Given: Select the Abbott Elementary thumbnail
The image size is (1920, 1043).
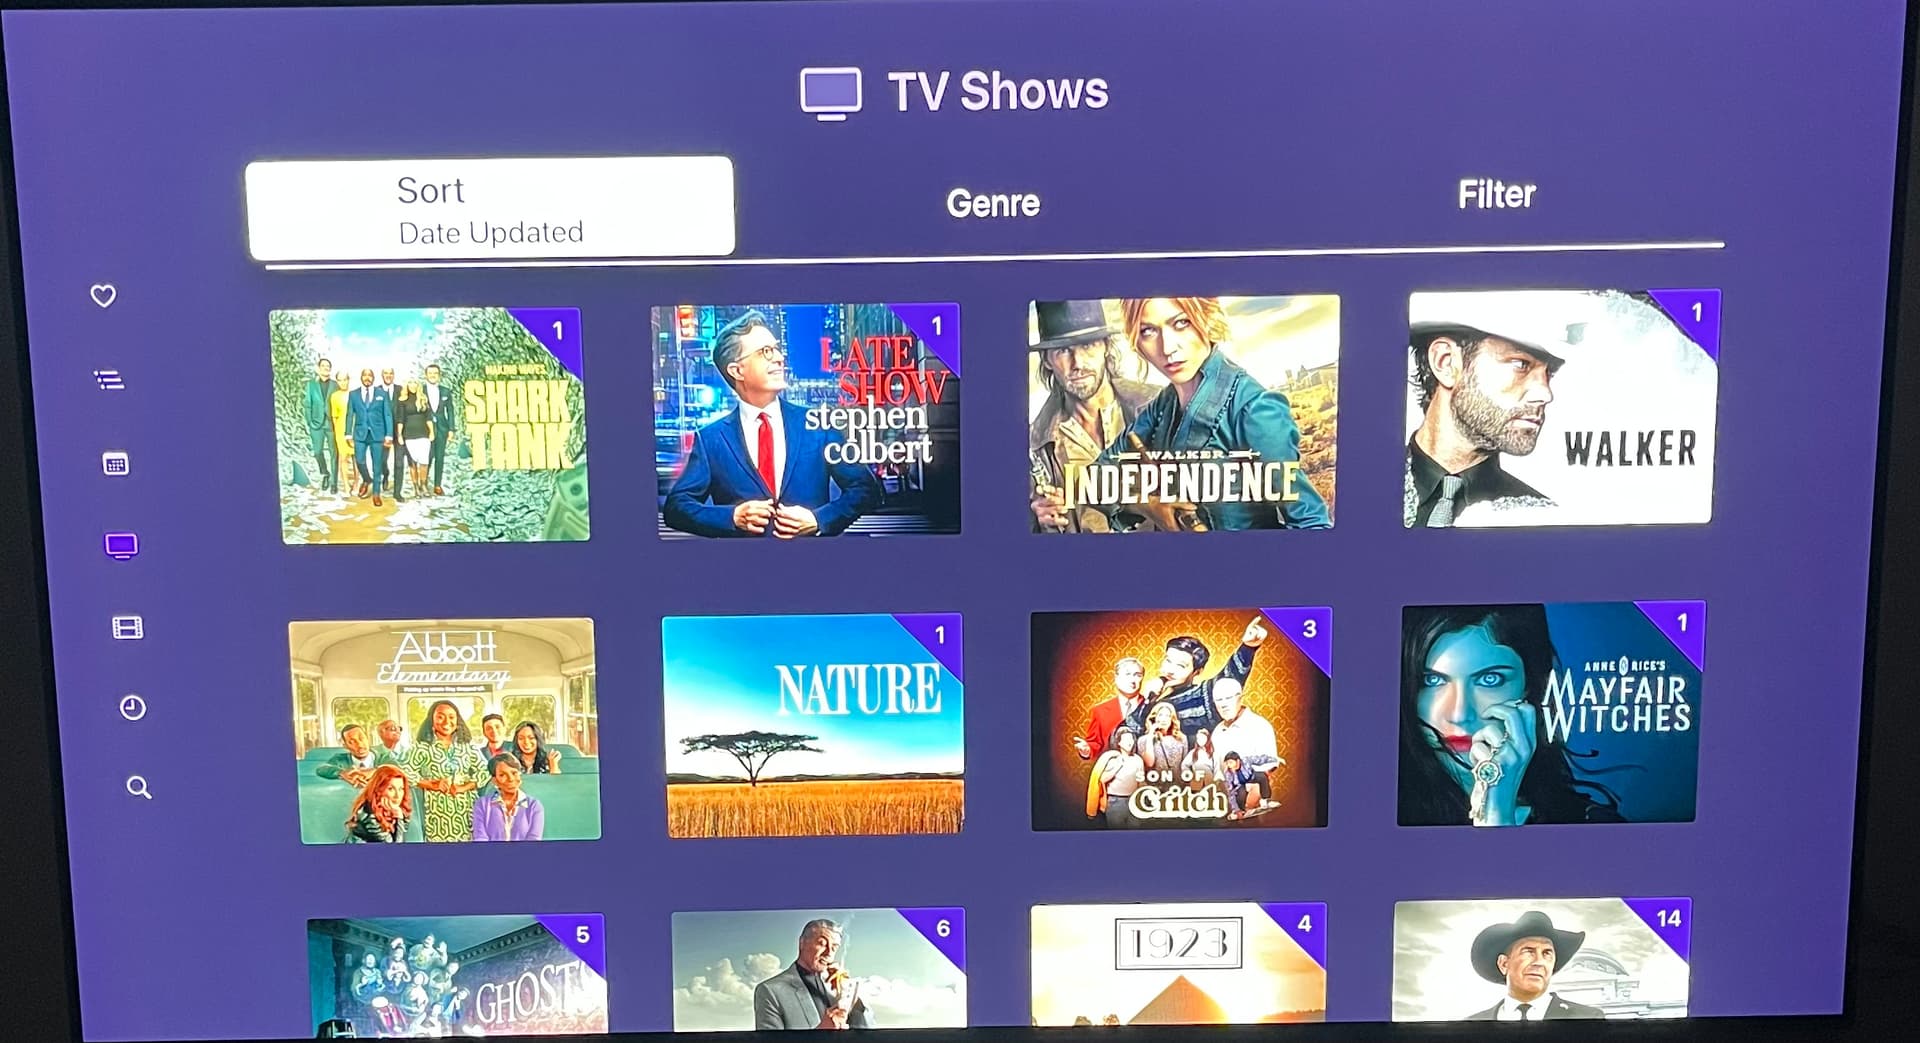Looking at the screenshot, I should 446,731.
